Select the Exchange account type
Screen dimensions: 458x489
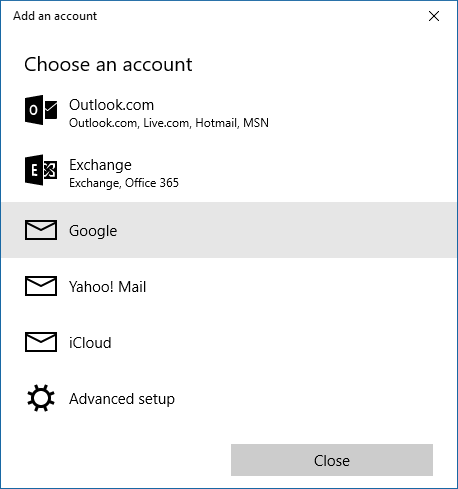pos(229,173)
